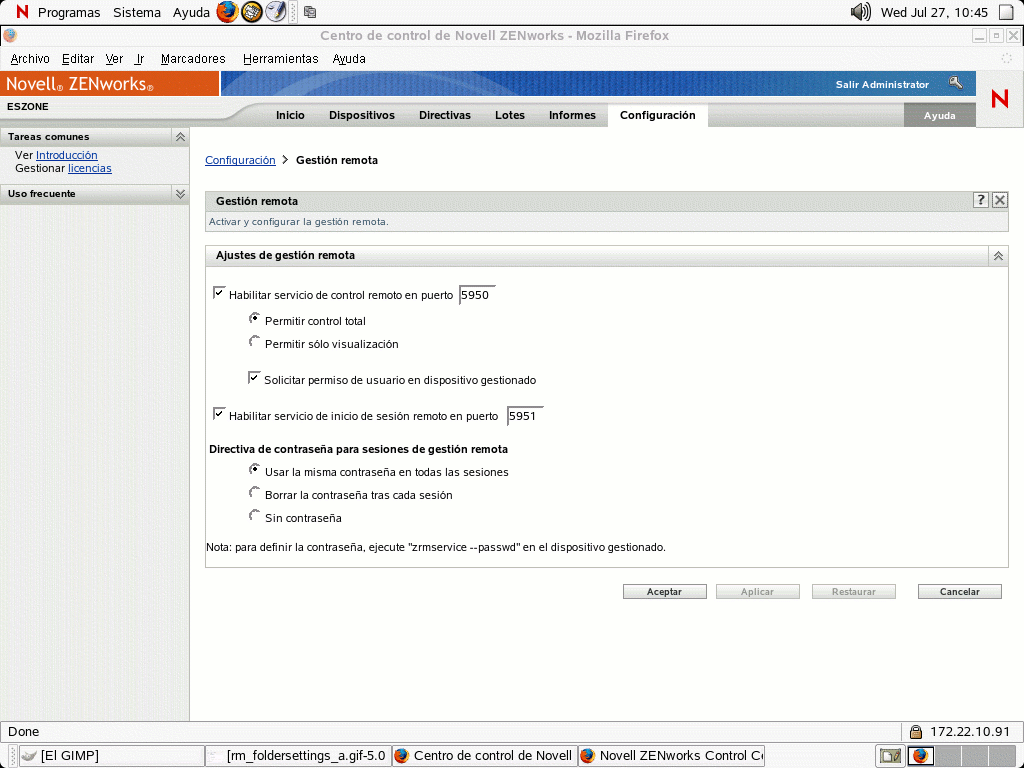1024x768 pixels.
Task: Switch to the Dispositivos tab
Action: pyautogui.click(x=361, y=115)
